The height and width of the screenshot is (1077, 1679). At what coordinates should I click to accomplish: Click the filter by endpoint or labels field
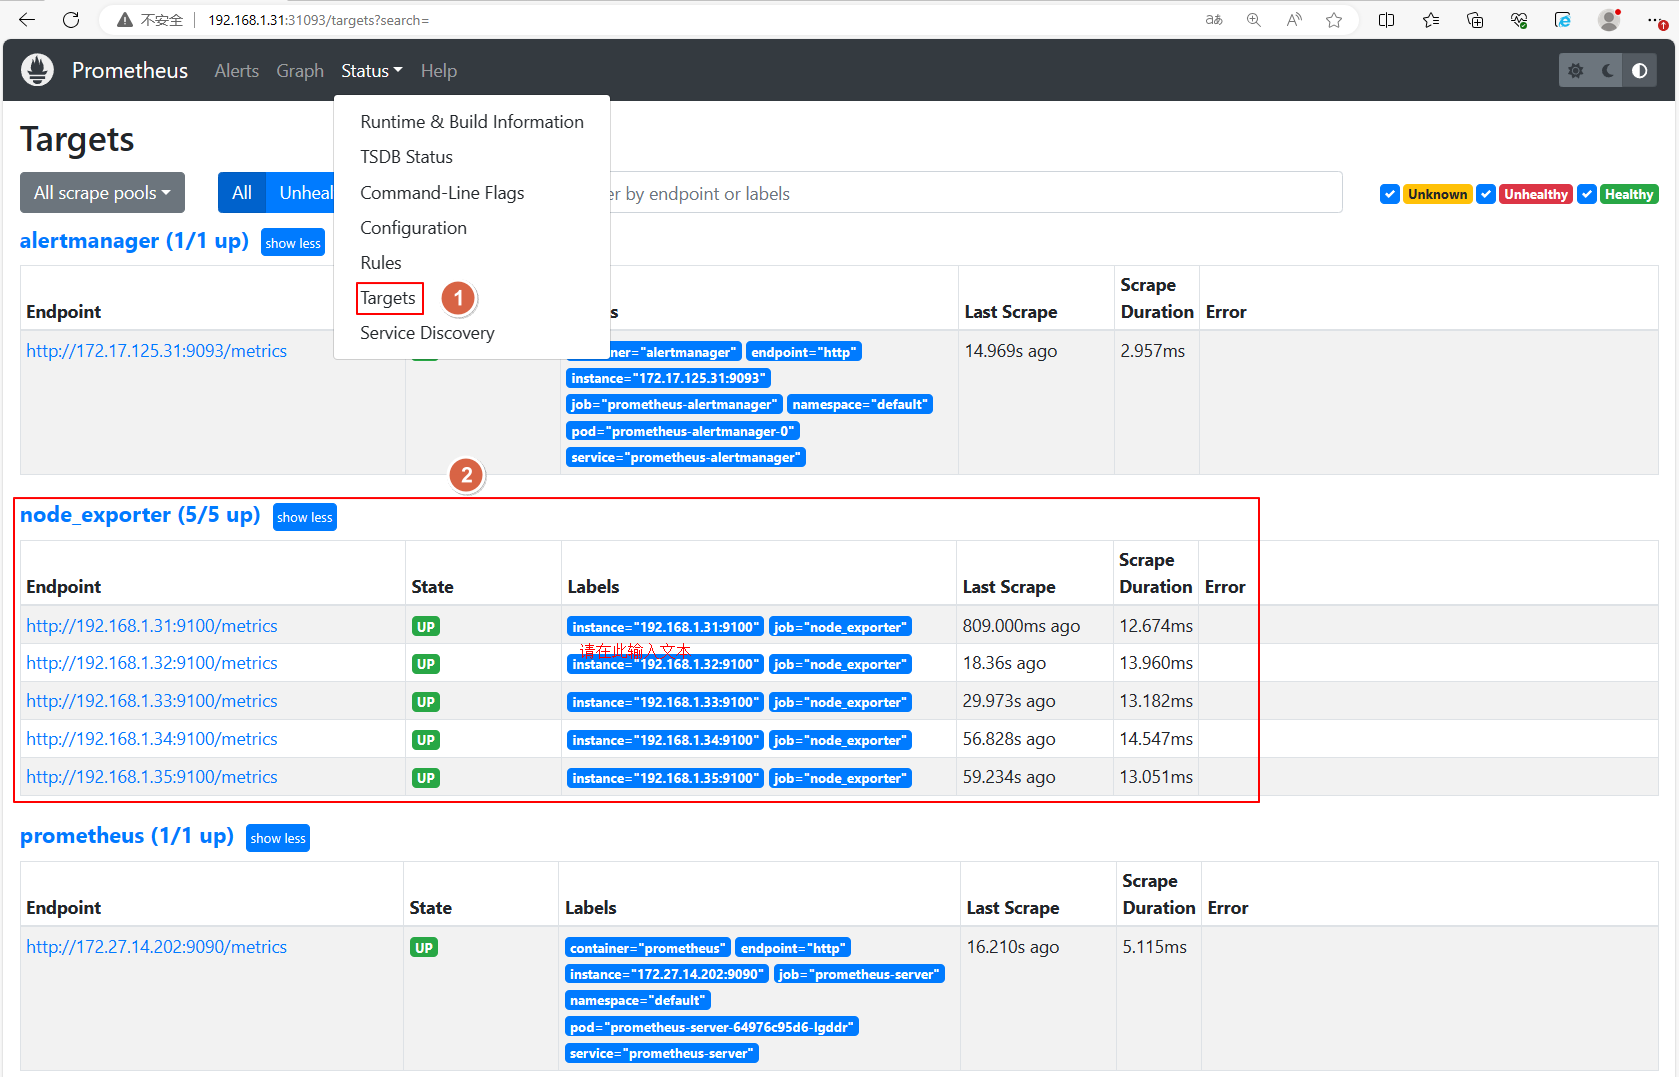click(975, 193)
